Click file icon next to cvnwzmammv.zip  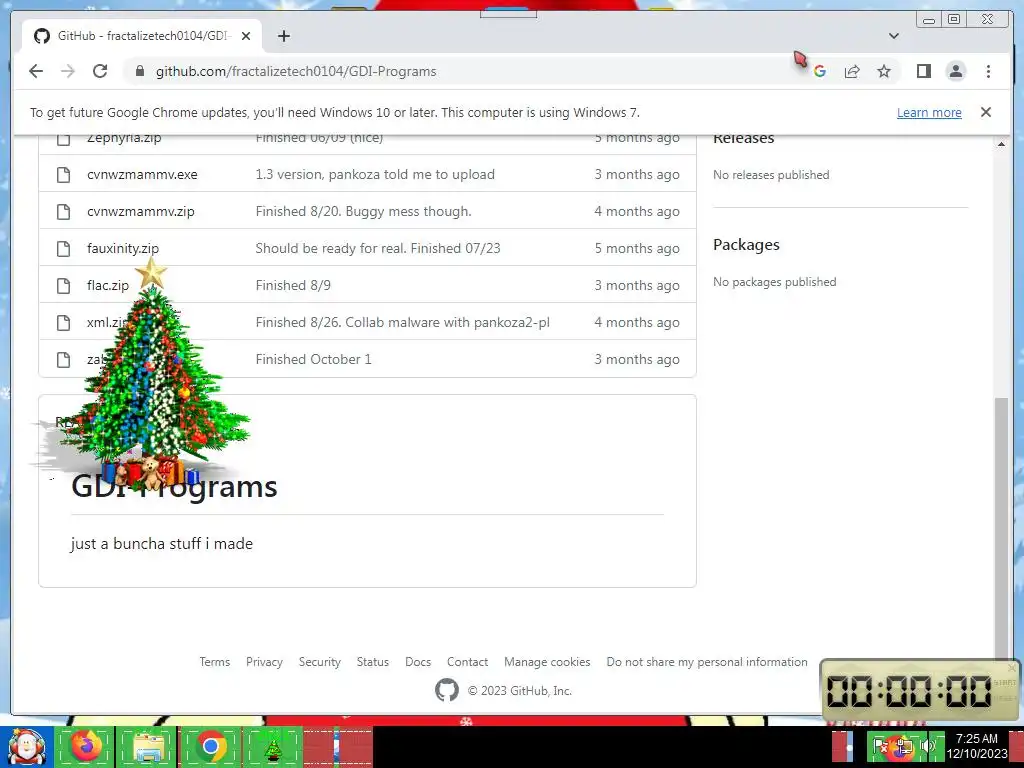tap(63, 212)
